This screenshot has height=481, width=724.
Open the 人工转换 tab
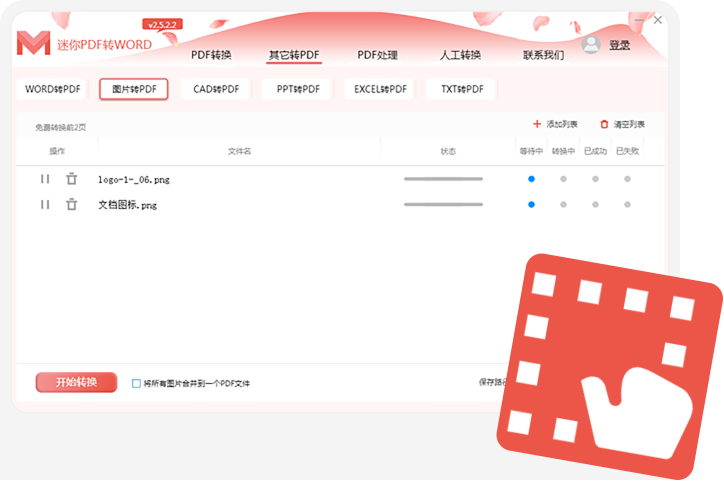pos(460,55)
